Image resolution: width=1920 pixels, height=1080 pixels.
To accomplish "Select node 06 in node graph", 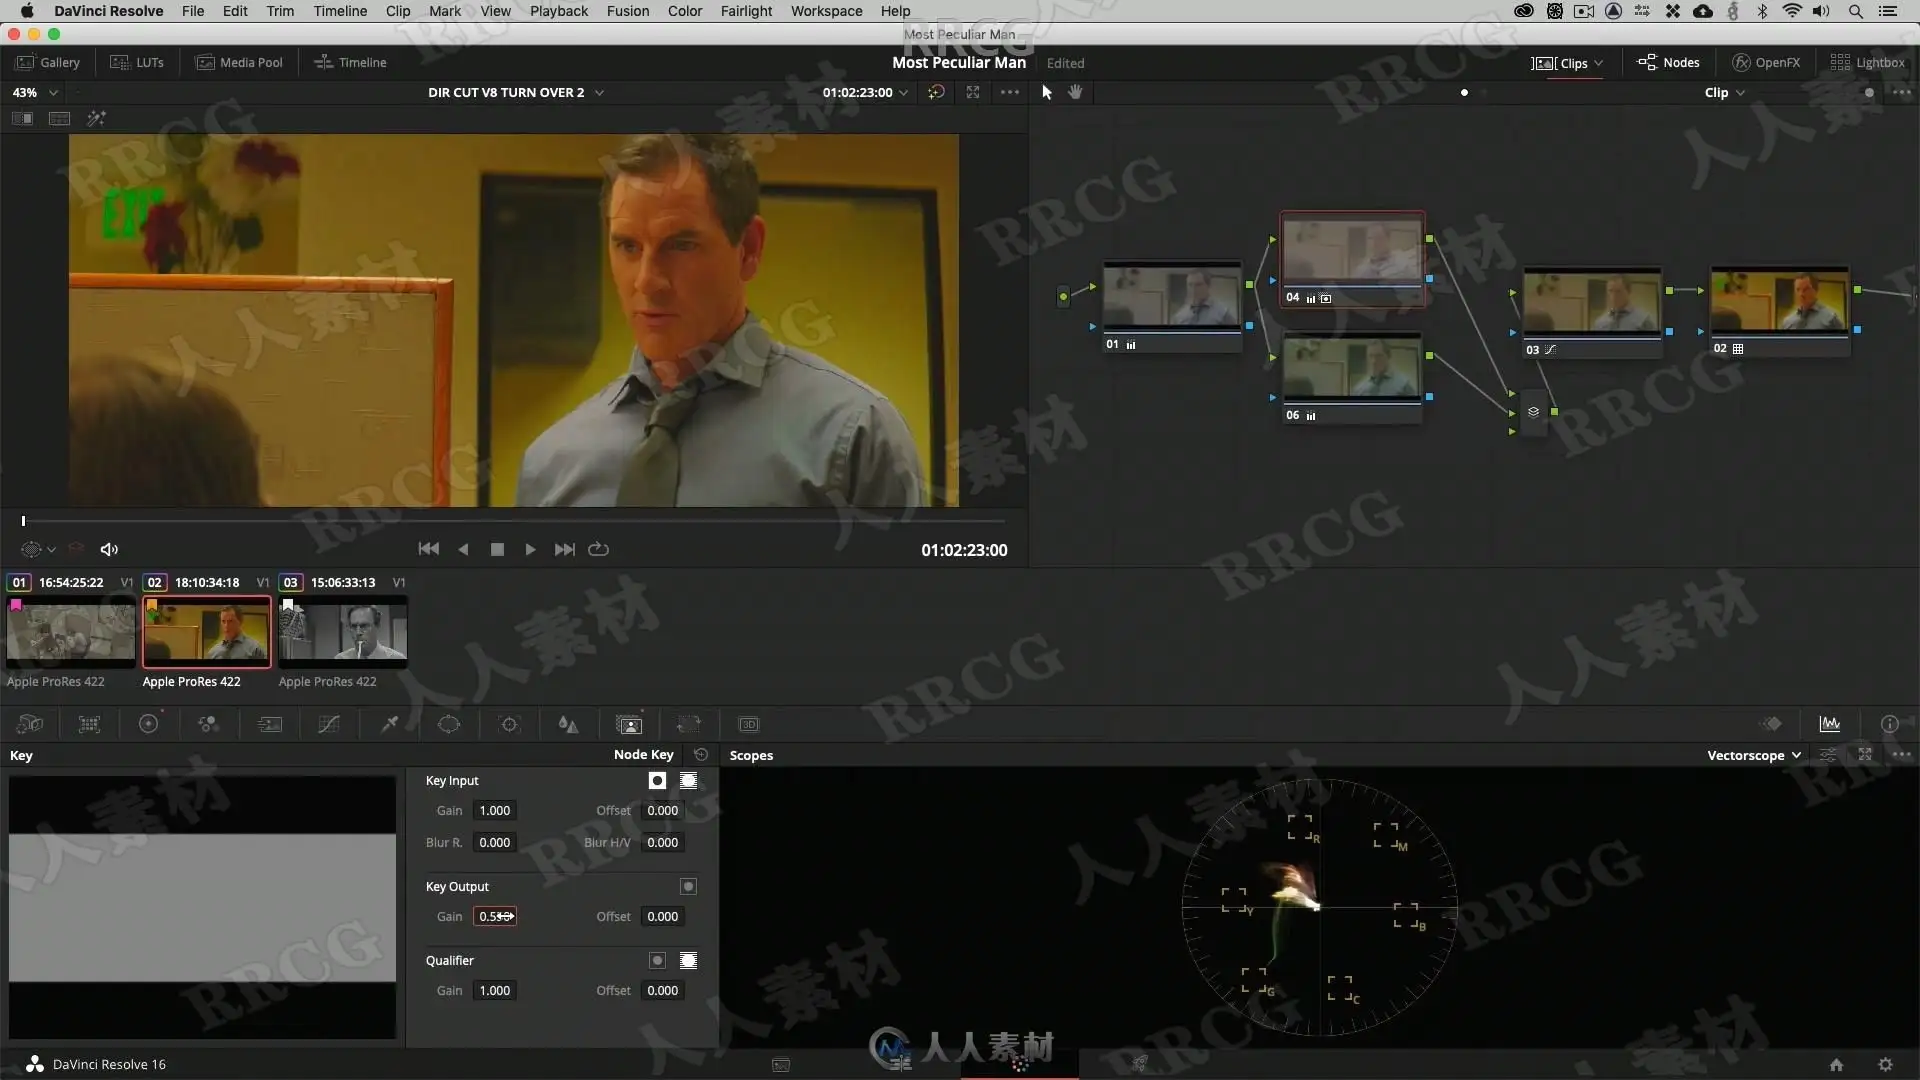I will pyautogui.click(x=1352, y=378).
